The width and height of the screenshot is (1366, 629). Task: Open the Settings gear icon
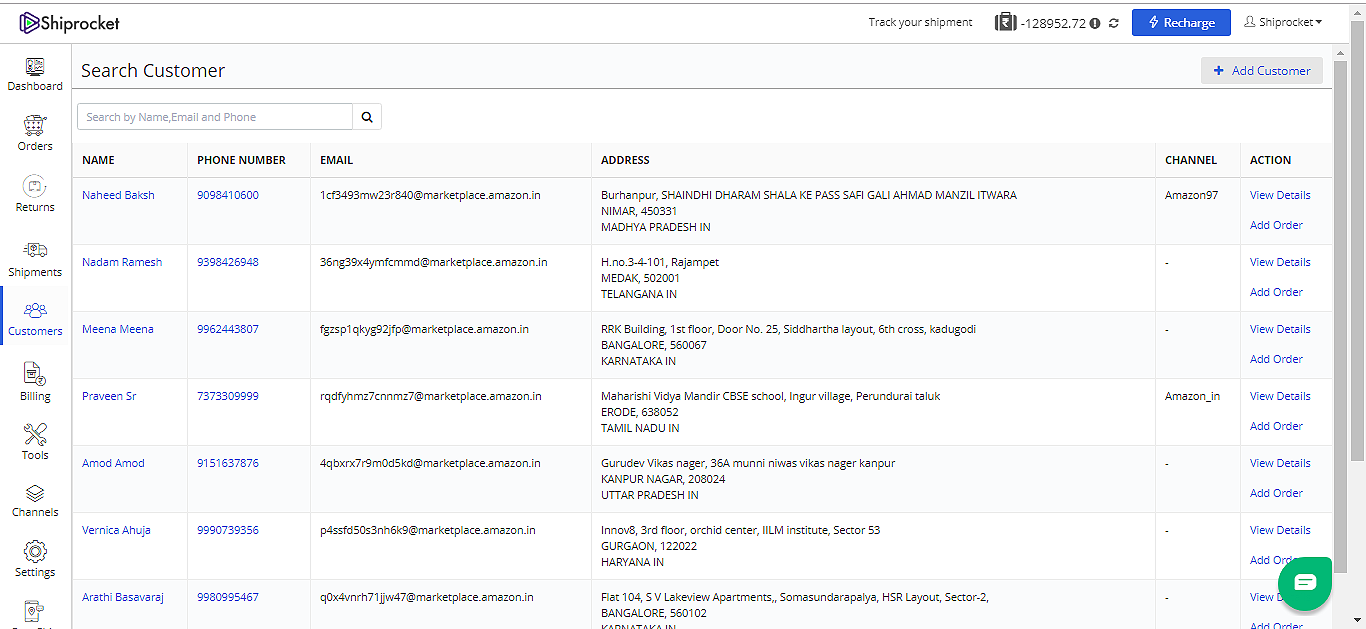[35, 552]
